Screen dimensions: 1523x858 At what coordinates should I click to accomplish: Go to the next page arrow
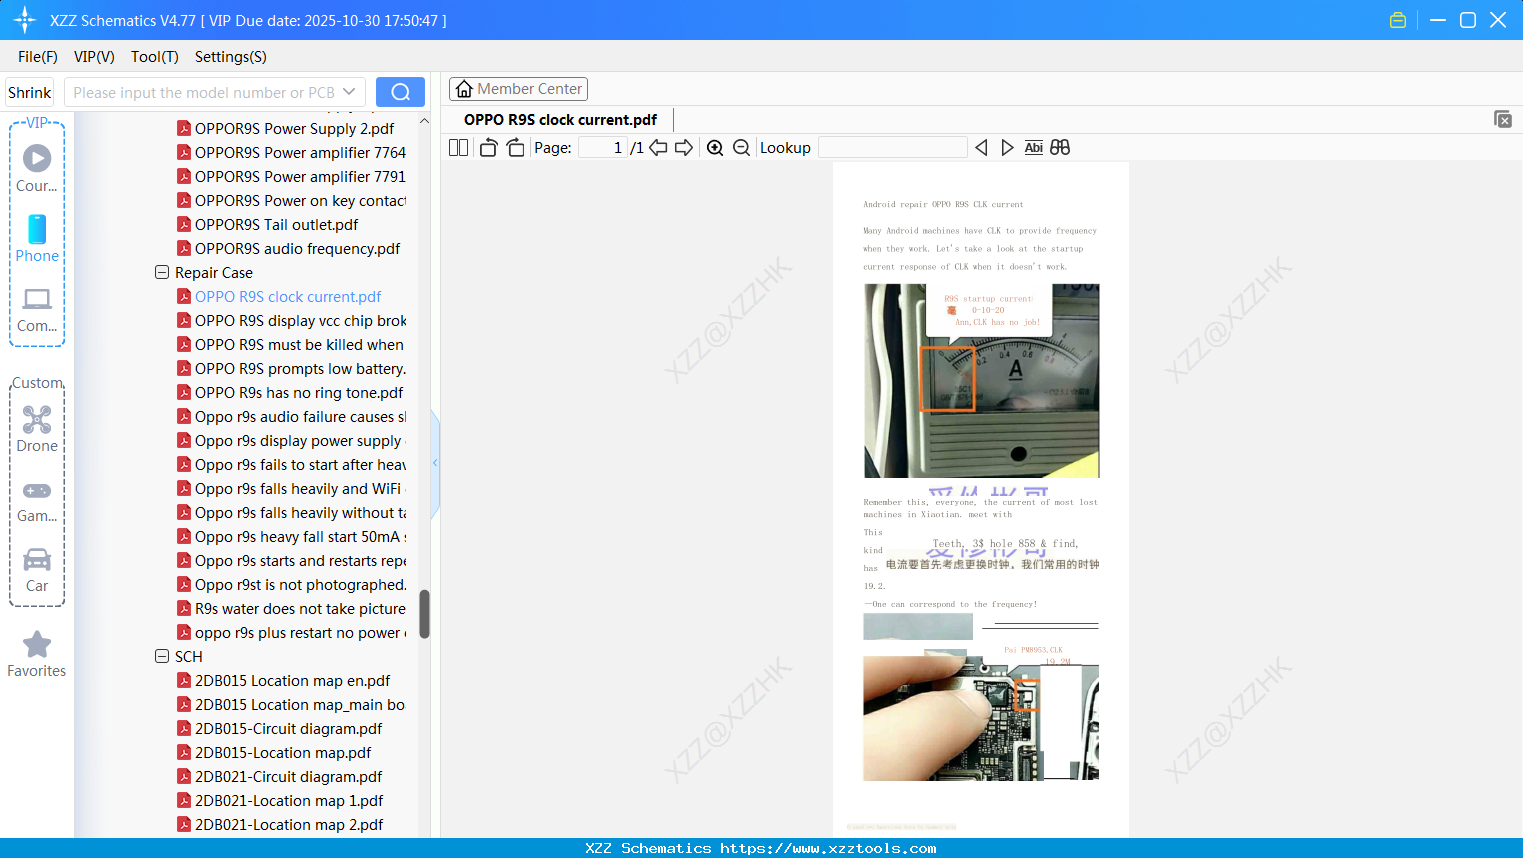(684, 148)
